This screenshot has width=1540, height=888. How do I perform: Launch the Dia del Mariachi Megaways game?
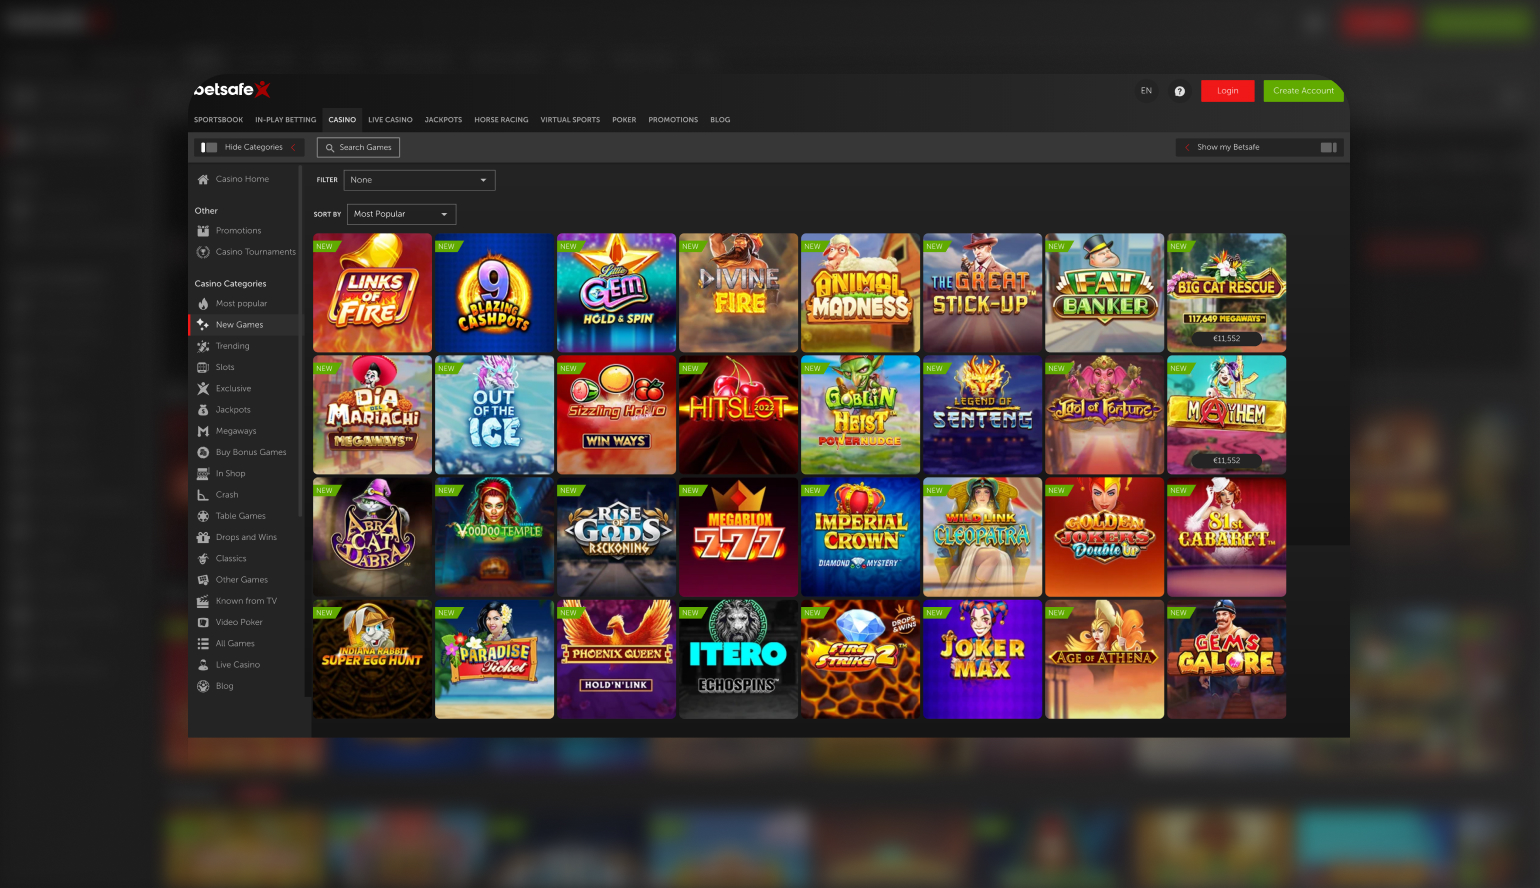372,415
